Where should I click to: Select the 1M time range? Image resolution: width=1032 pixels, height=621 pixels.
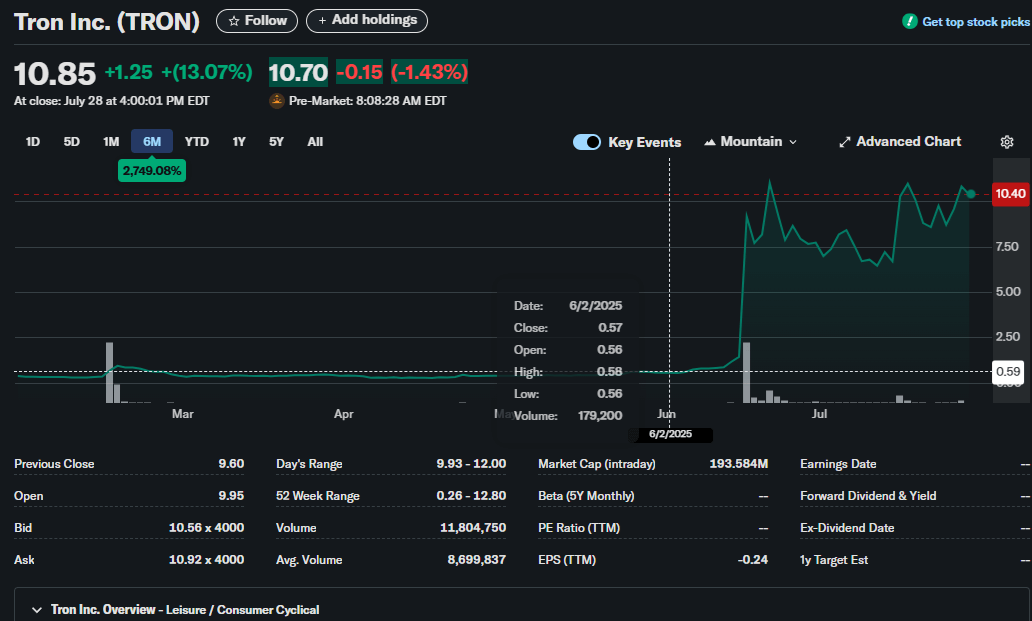[111, 141]
